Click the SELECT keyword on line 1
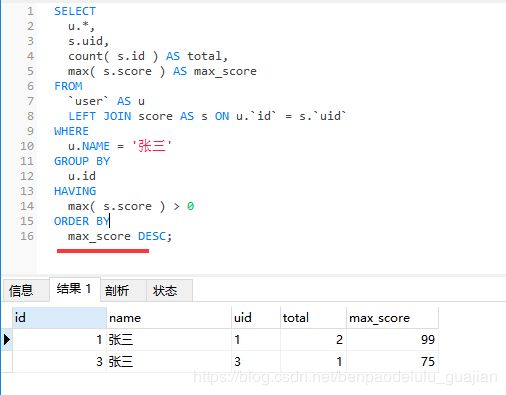This screenshot has height=395, width=506. click(x=75, y=11)
